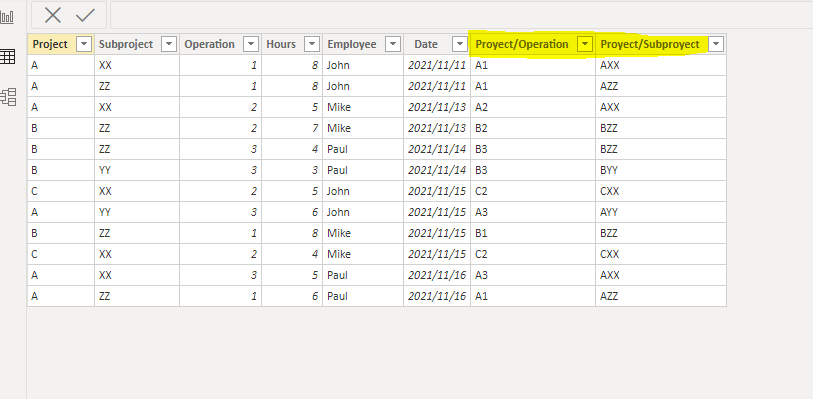
Task: Click the Subproject YY cell in the 2021/11/14 row
Action: coord(137,170)
